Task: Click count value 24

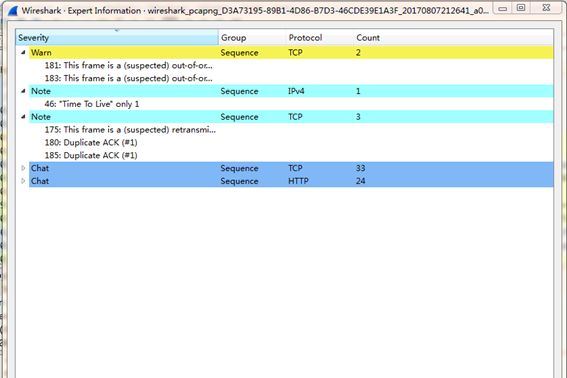Action: tap(361, 181)
